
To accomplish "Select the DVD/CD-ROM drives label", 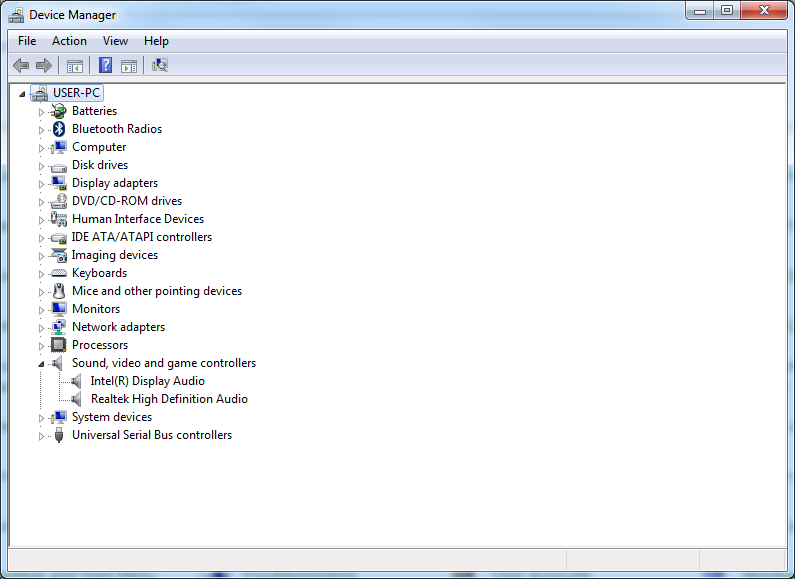I will (127, 201).
